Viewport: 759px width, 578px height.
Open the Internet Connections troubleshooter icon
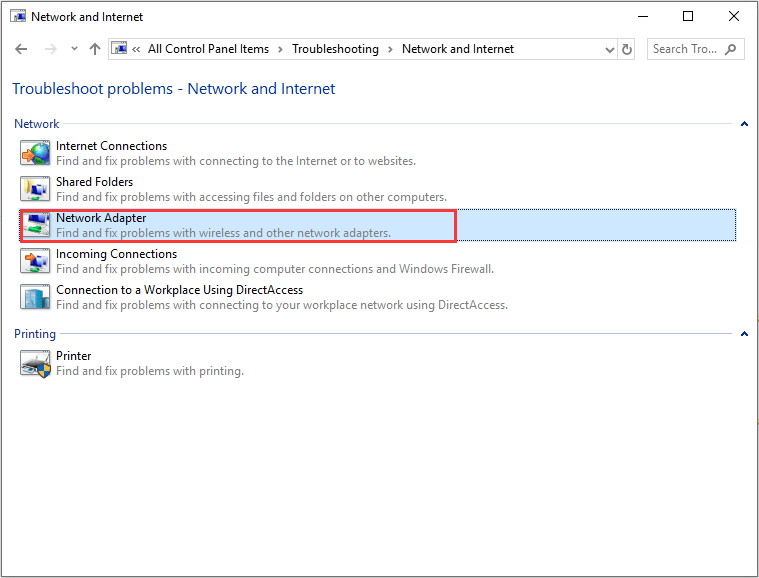(35, 153)
